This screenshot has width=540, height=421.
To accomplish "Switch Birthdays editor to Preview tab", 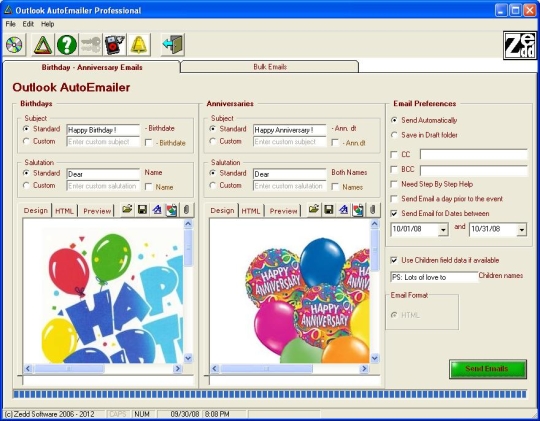I will [97, 211].
